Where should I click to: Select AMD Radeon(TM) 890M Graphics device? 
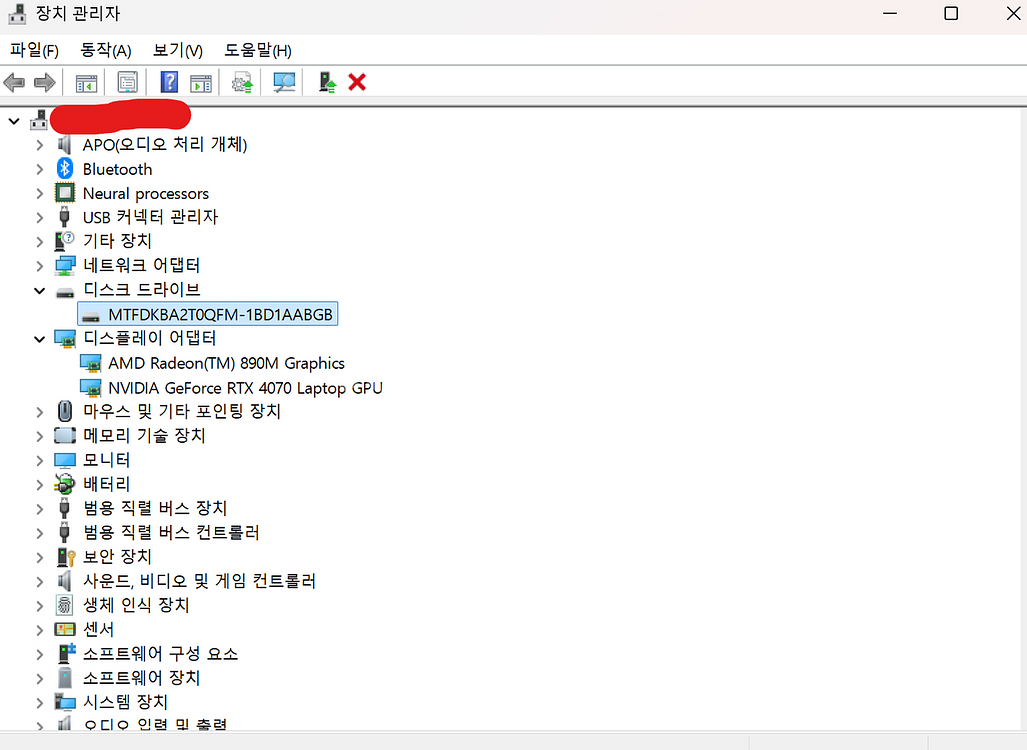(226, 363)
